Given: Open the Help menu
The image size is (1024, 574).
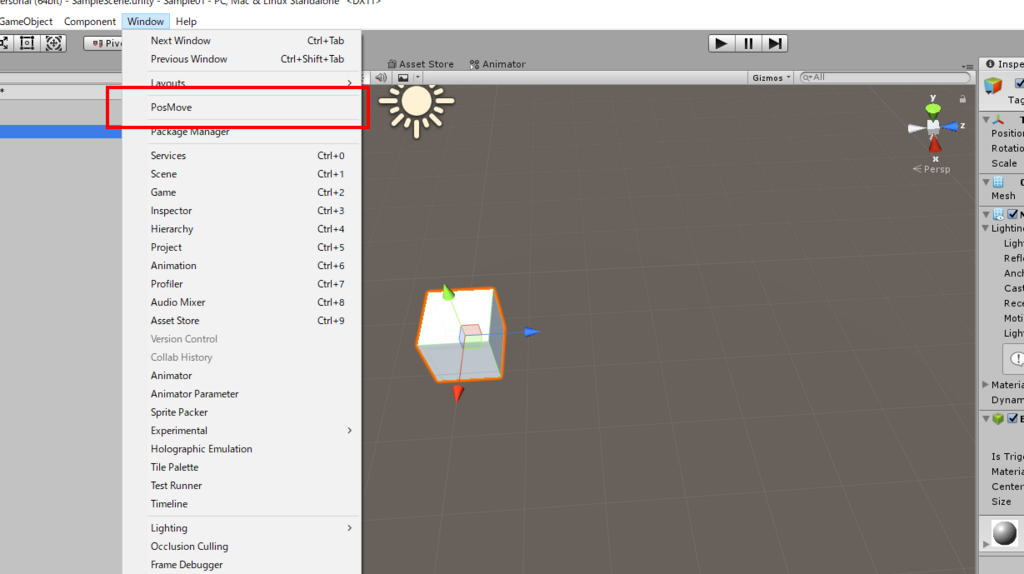Looking at the screenshot, I should tap(186, 22).
